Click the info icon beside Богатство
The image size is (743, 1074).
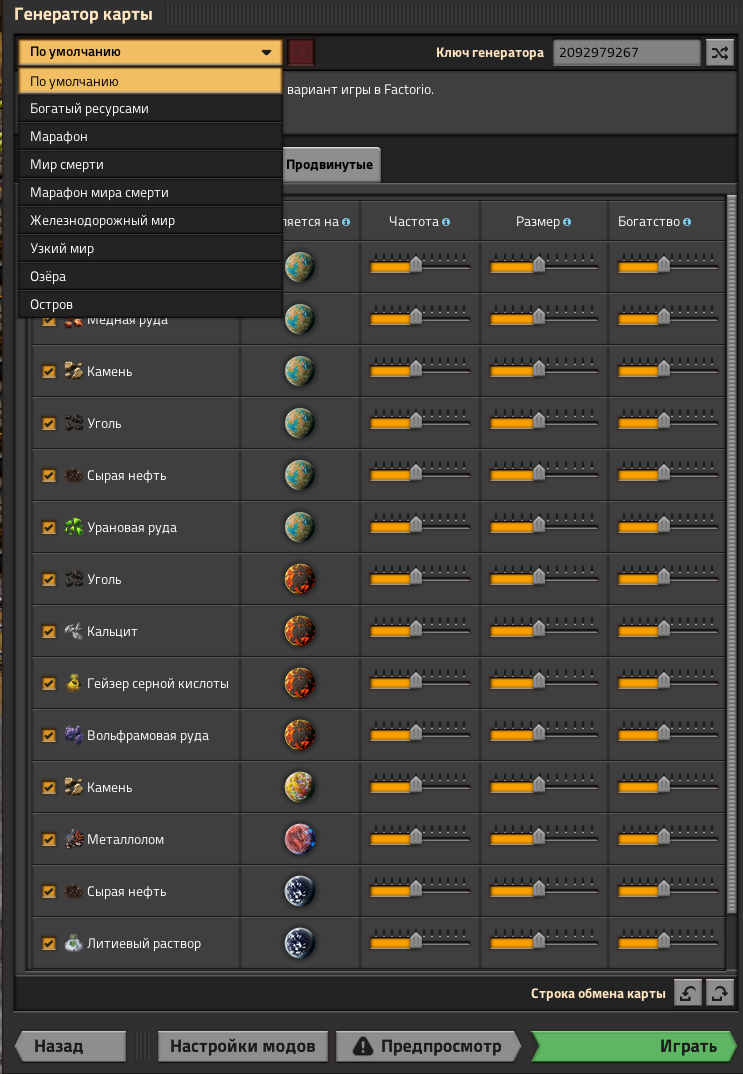(x=687, y=222)
